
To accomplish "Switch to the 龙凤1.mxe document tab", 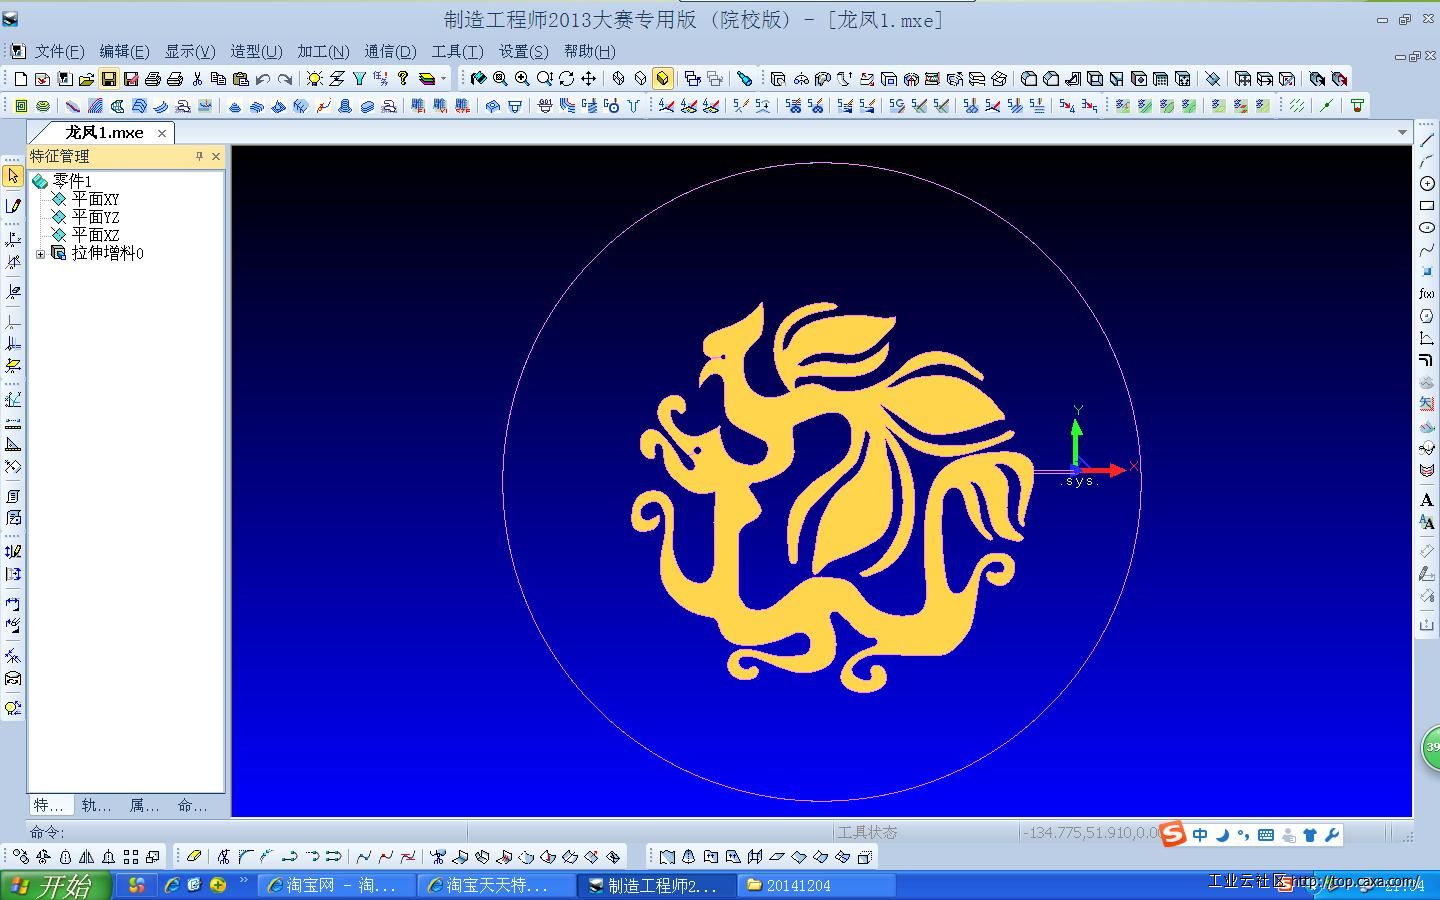I will 104,132.
